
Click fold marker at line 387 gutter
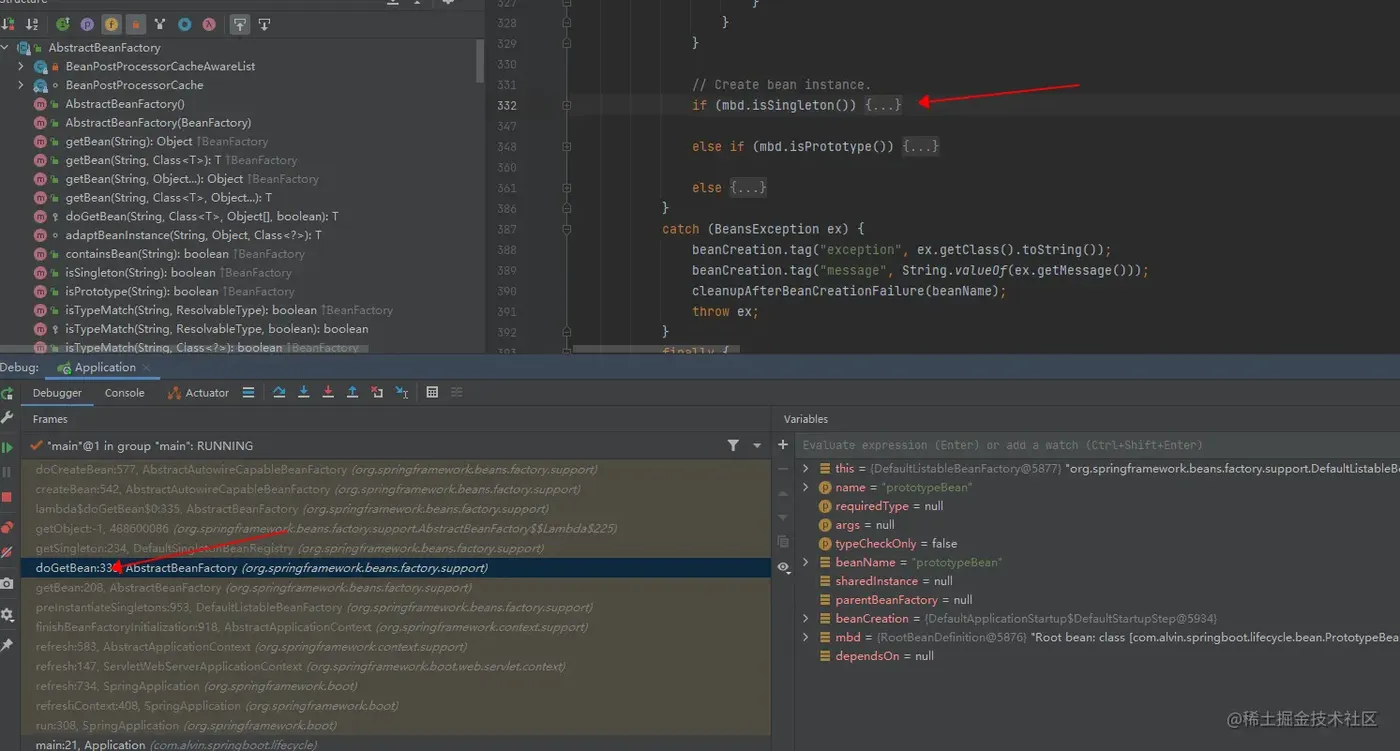click(567, 229)
